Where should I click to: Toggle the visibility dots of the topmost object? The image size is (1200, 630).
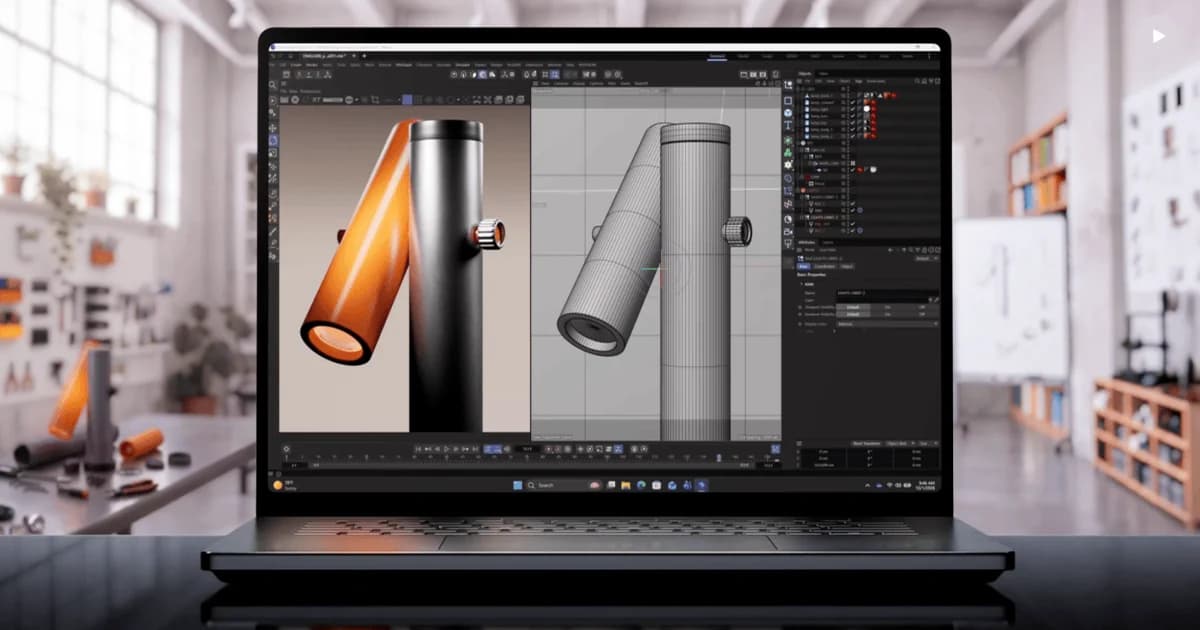843,89
